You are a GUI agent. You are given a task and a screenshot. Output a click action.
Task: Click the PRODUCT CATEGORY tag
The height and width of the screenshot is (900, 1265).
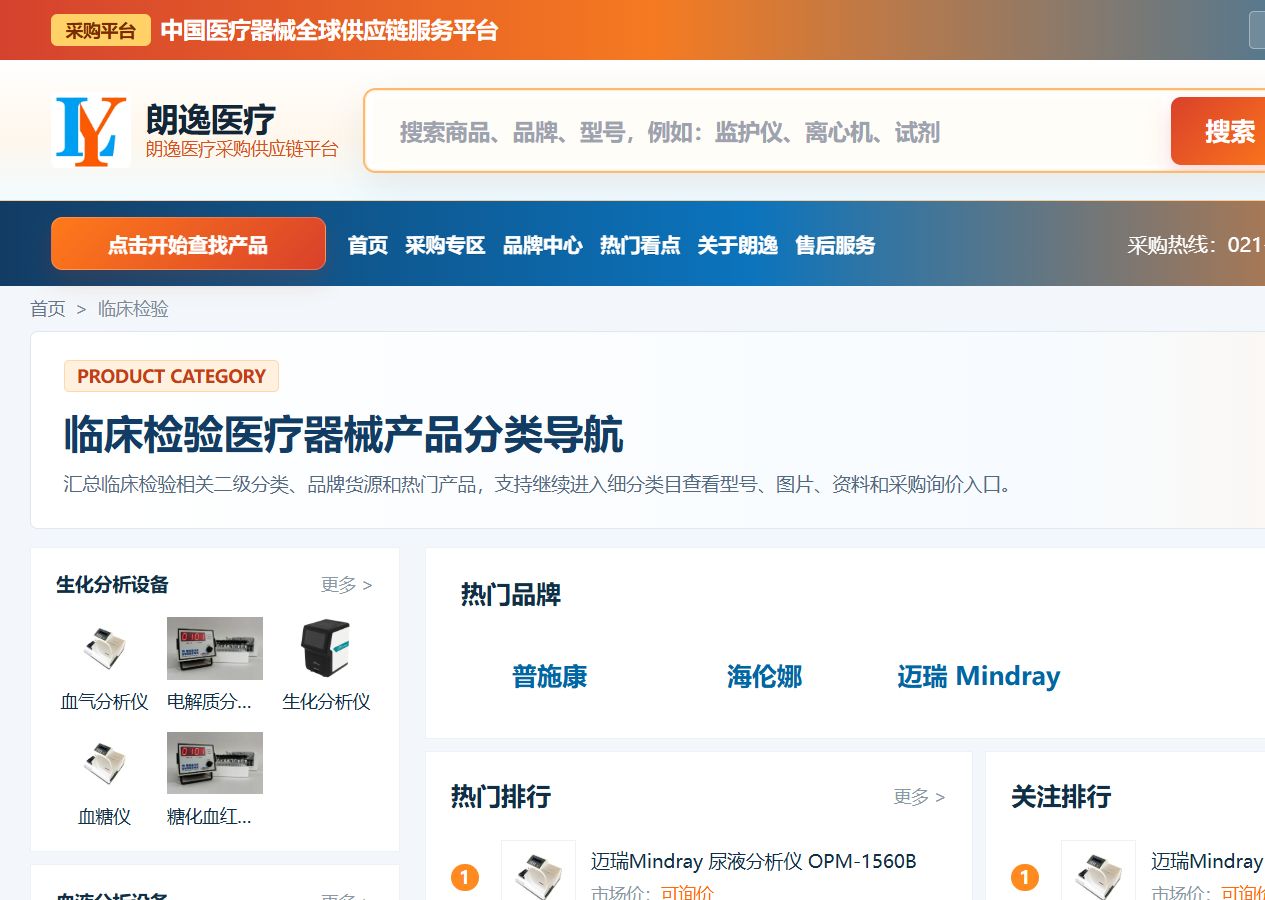coord(171,376)
